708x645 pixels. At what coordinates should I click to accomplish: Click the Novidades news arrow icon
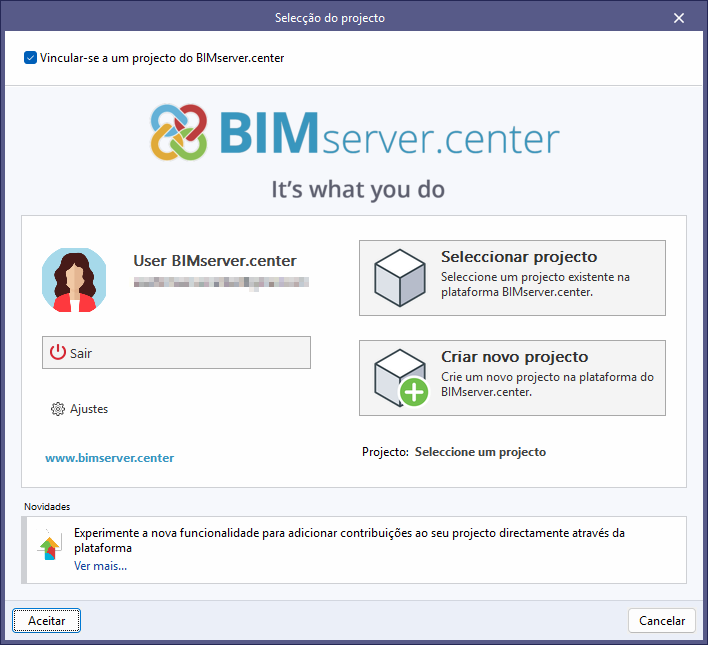(x=49, y=546)
